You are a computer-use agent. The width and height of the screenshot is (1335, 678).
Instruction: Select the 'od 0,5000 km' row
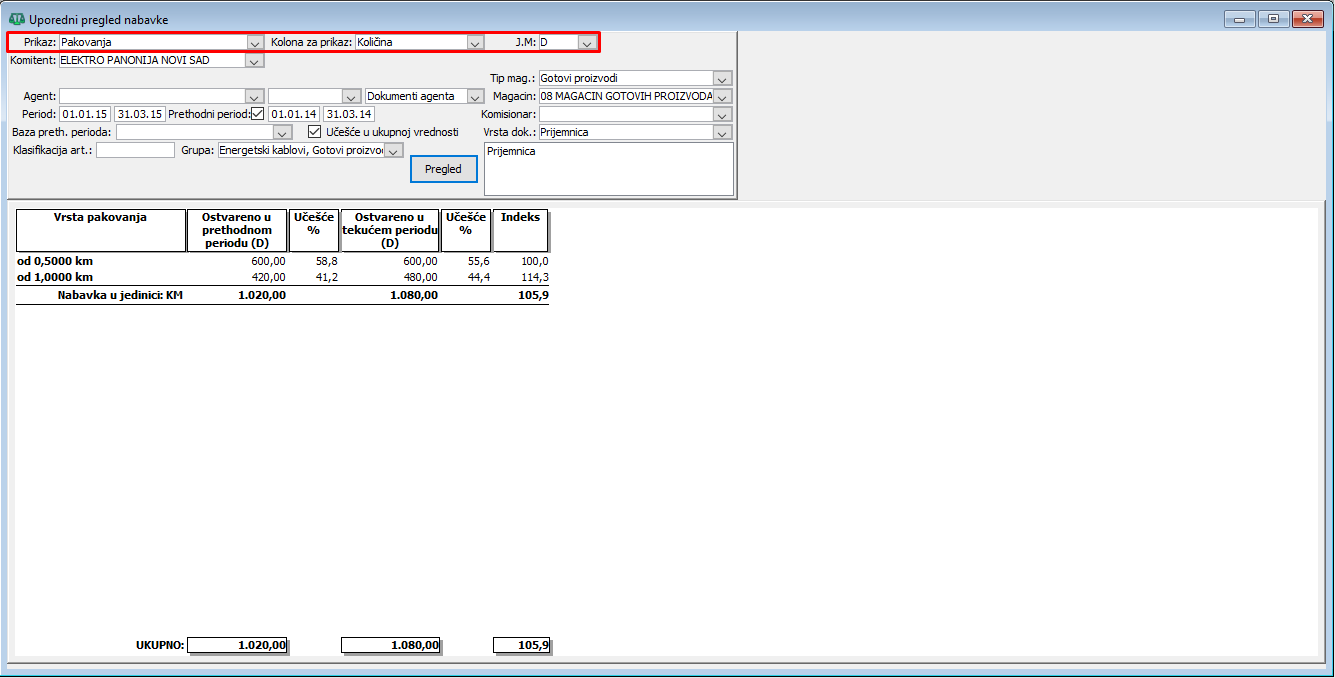point(55,261)
